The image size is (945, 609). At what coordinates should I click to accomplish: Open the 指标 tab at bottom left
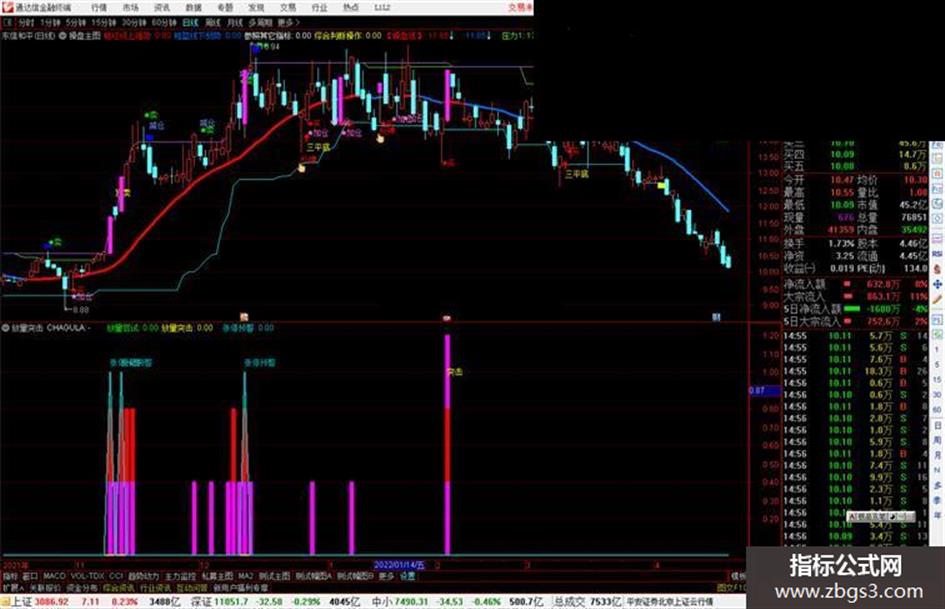(x=10, y=576)
